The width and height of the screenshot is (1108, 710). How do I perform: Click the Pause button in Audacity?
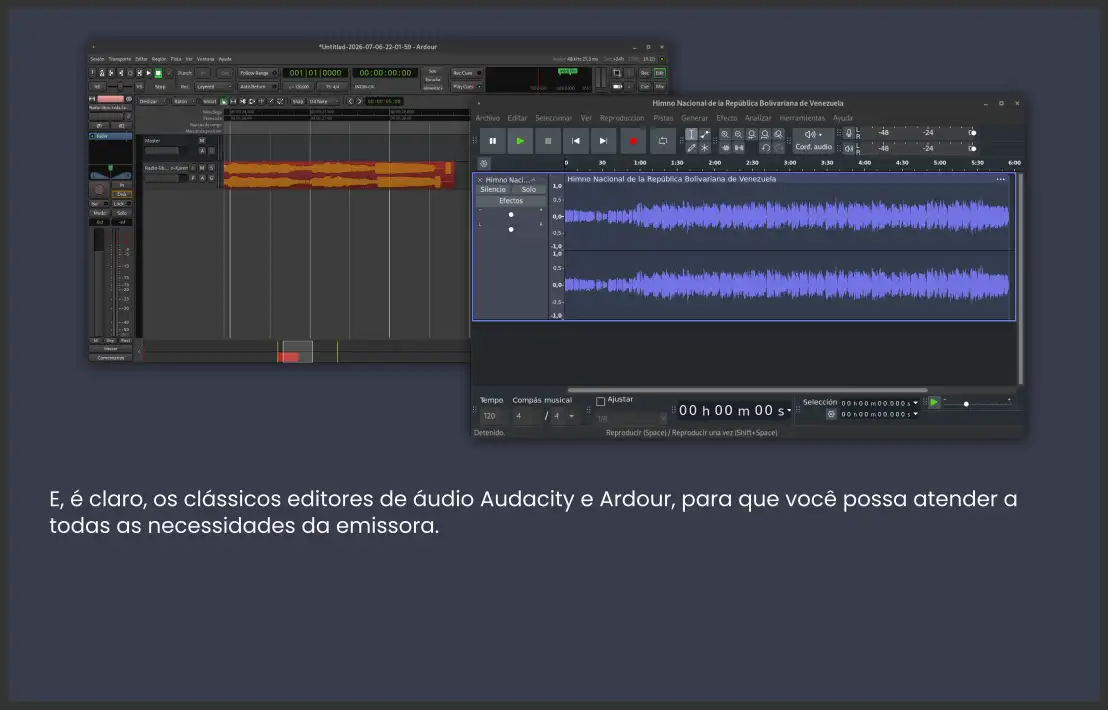tap(493, 141)
